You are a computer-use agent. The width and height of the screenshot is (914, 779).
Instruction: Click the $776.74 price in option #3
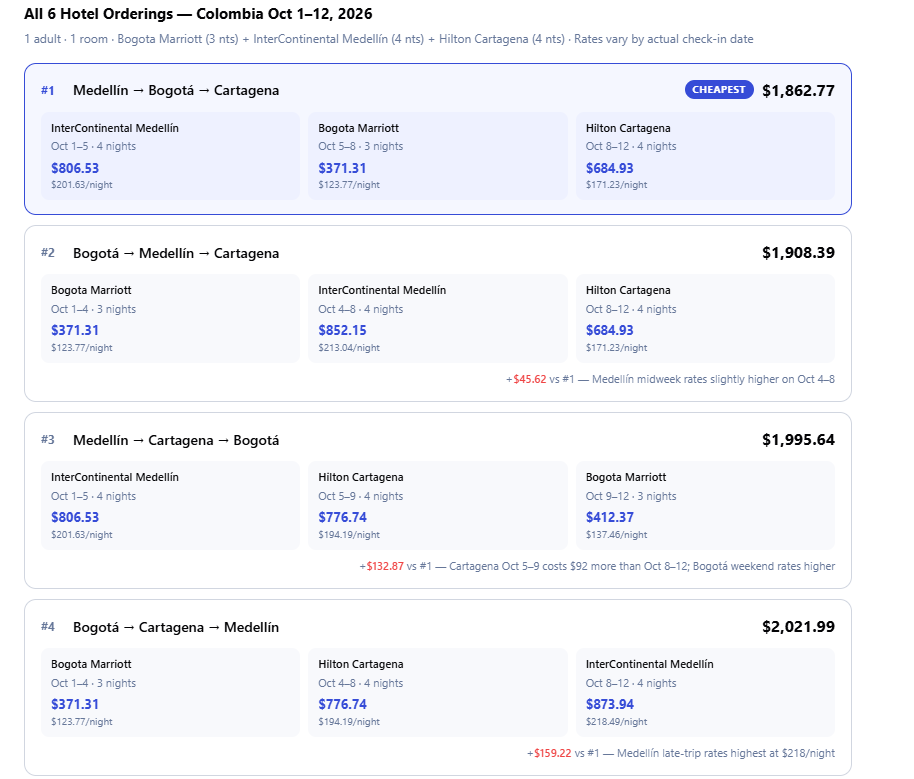342,517
